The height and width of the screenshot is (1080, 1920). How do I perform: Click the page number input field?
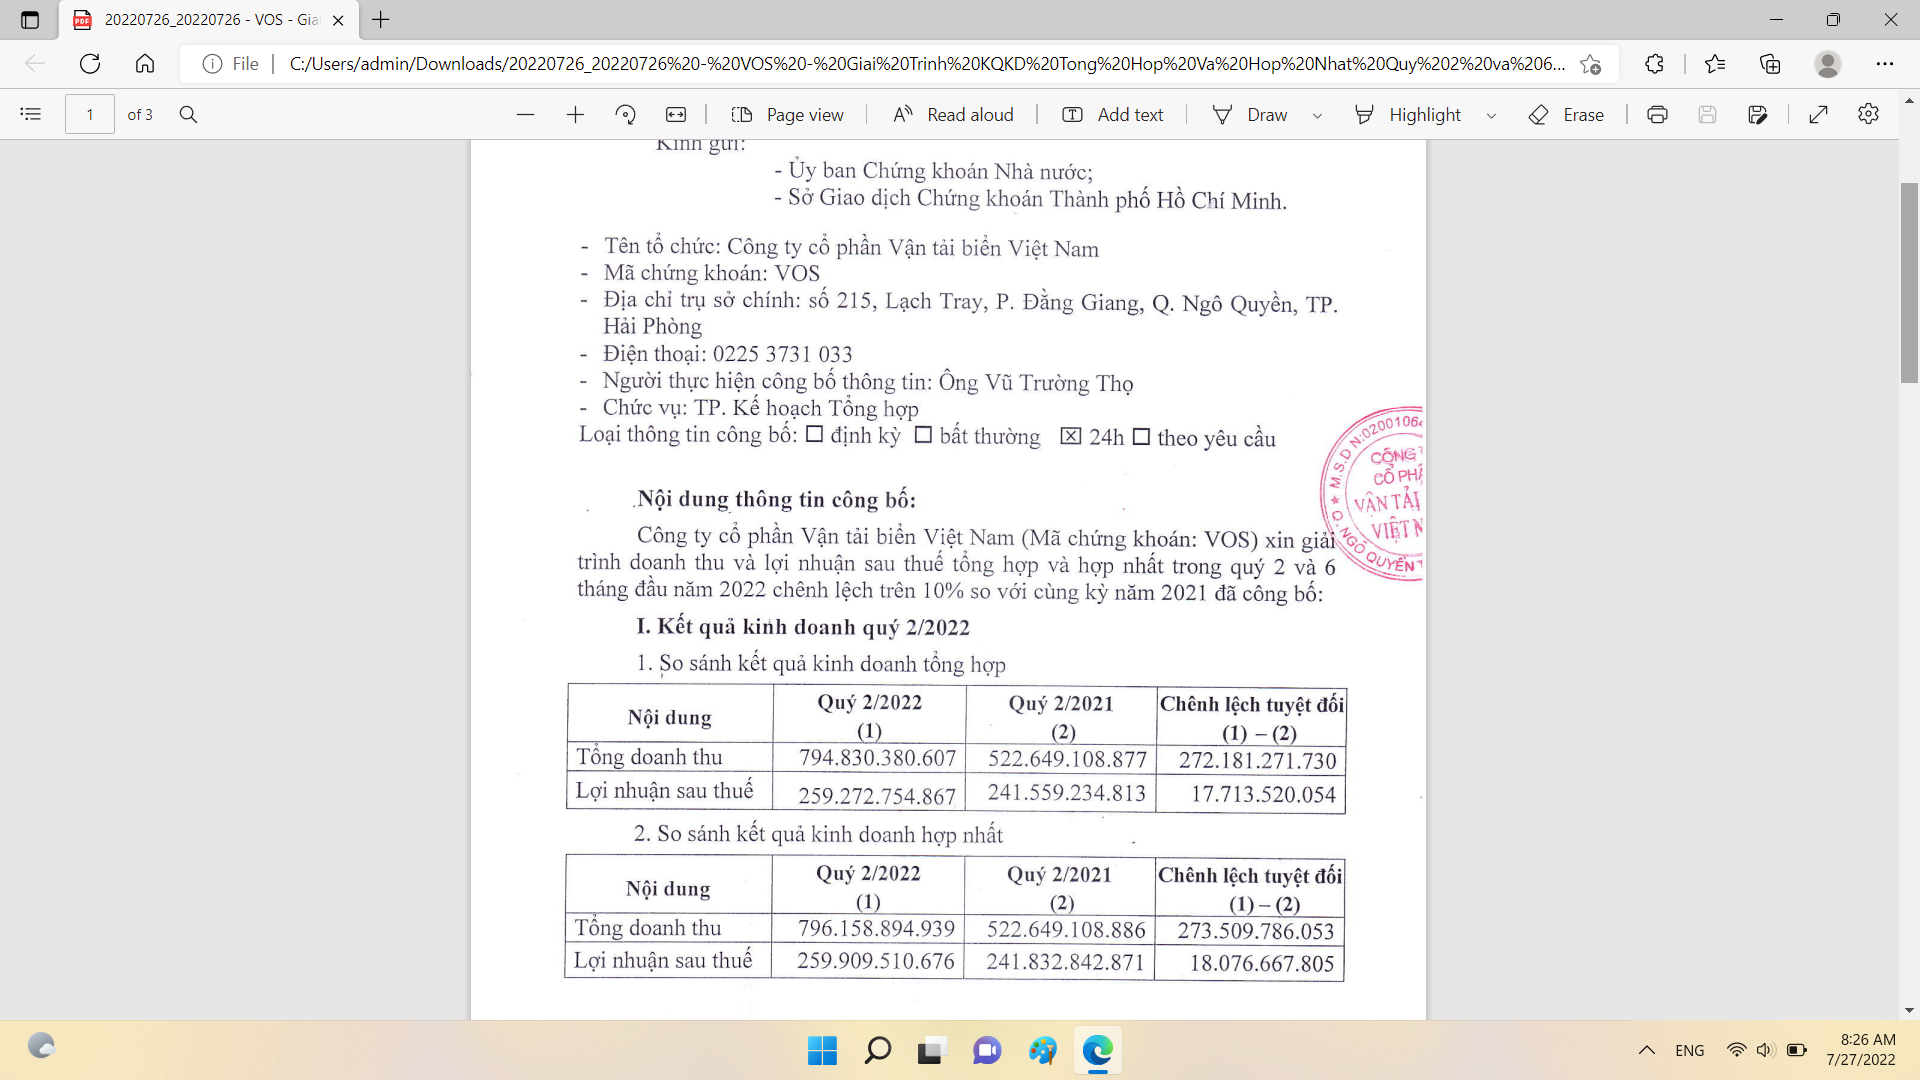(x=90, y=115)
